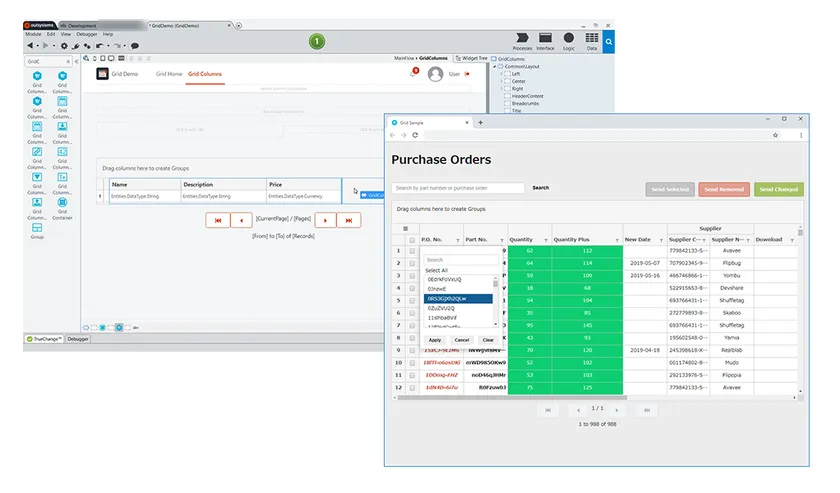This screenshot has width=840, height=493.
Task: Toggle the header select-all checkbox
Action: click(x=412, y=240)
